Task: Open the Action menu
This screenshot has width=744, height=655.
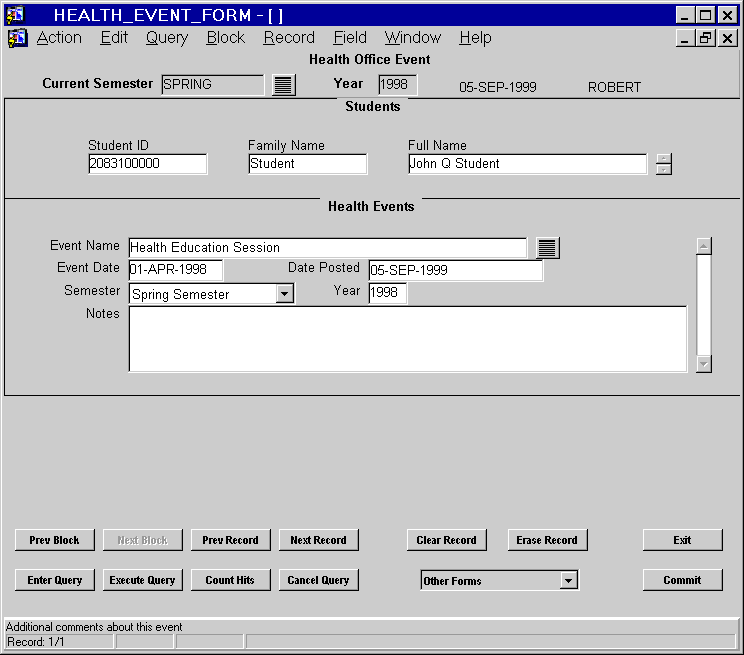Action: coord(59,37)
